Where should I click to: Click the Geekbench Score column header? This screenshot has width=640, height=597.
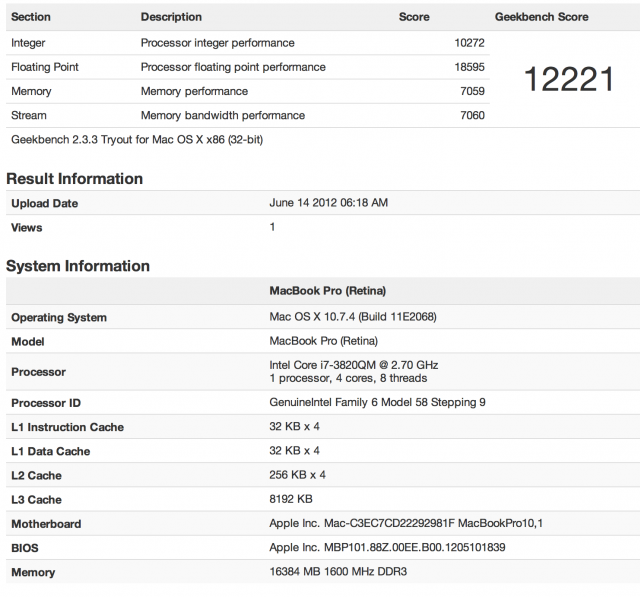coord(541,17)
